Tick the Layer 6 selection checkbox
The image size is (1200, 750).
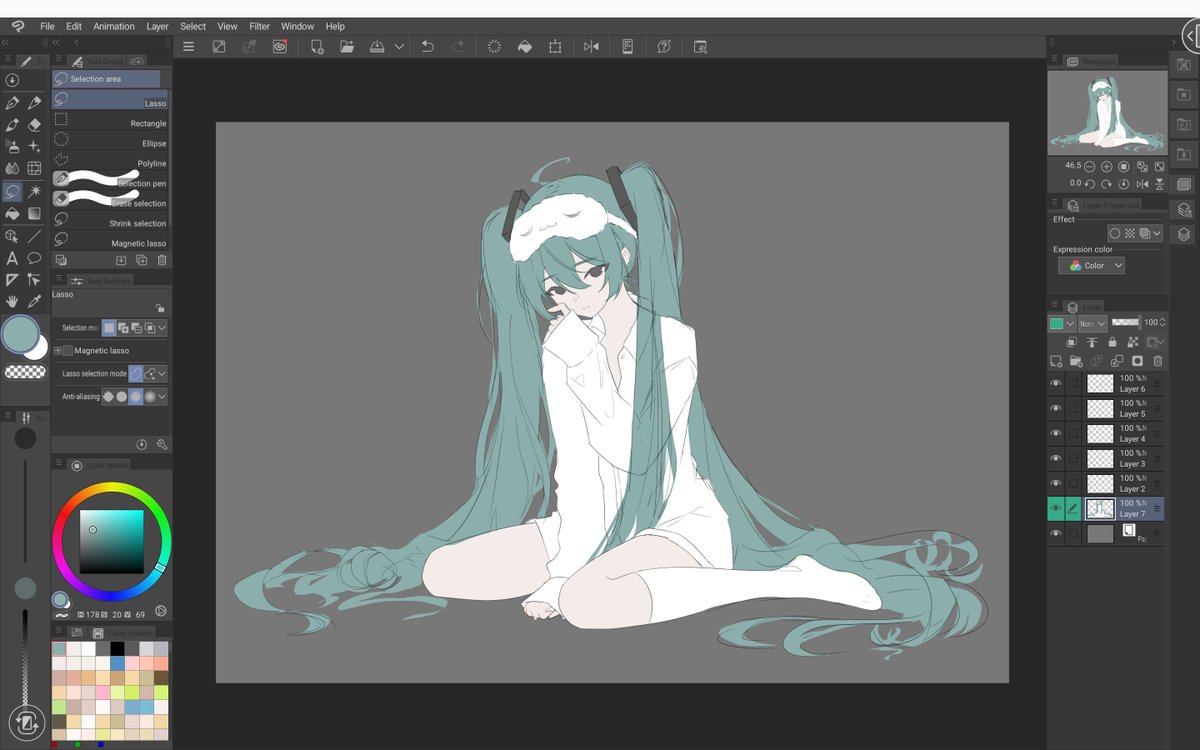(1073, 383)
